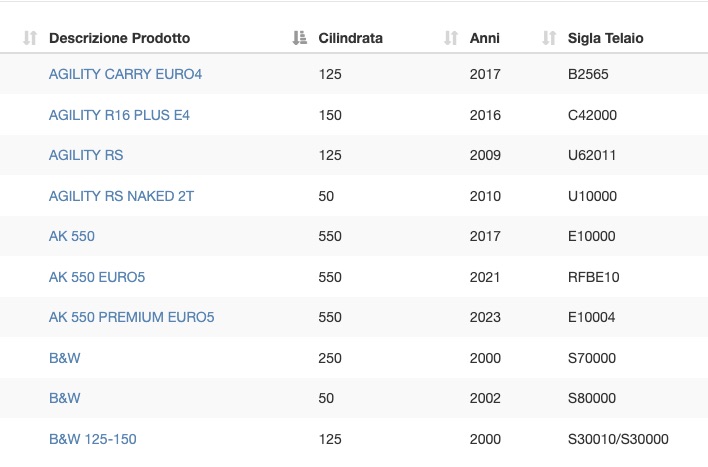The image size is (708, 467).
Task: Click year 2016 in AGILITY R16 row
Action: click(x=485, y=115)
